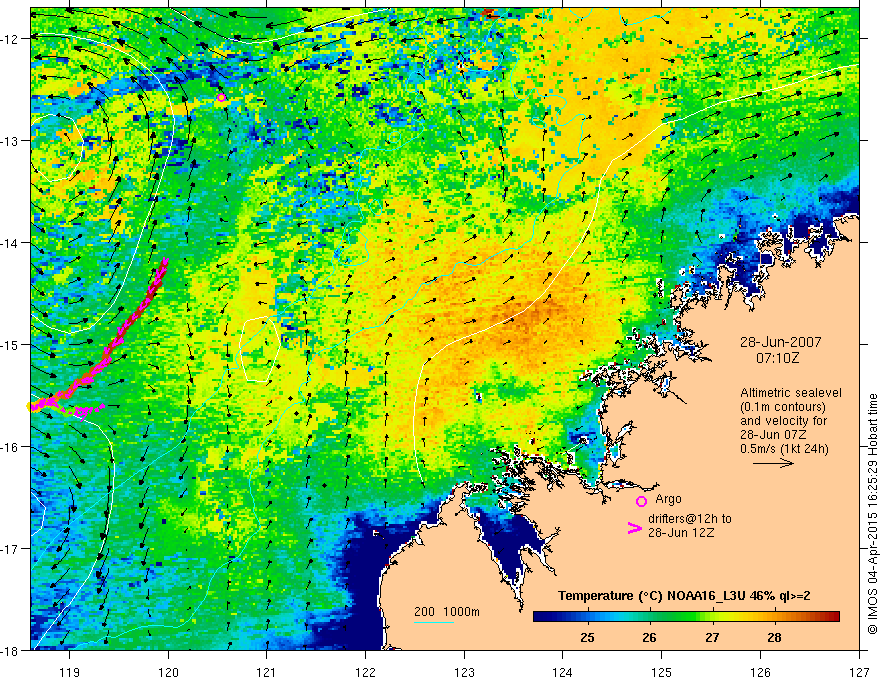Click longitude axis label 120
This screenshot has height=680, width=880.
pyautogui.click(x=168, y=672)
